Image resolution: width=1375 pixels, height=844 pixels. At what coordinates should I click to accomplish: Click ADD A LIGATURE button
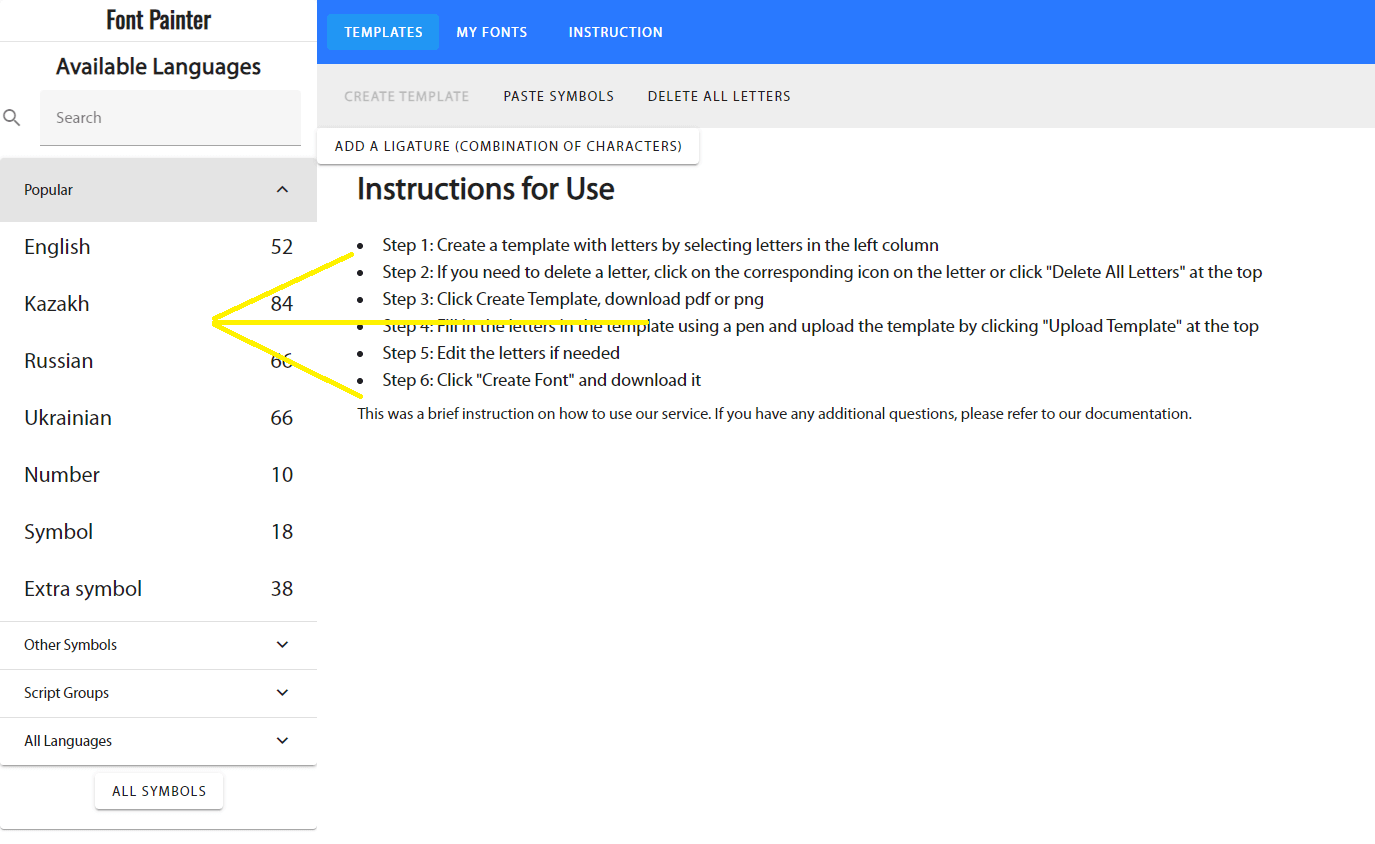[508, 146]
